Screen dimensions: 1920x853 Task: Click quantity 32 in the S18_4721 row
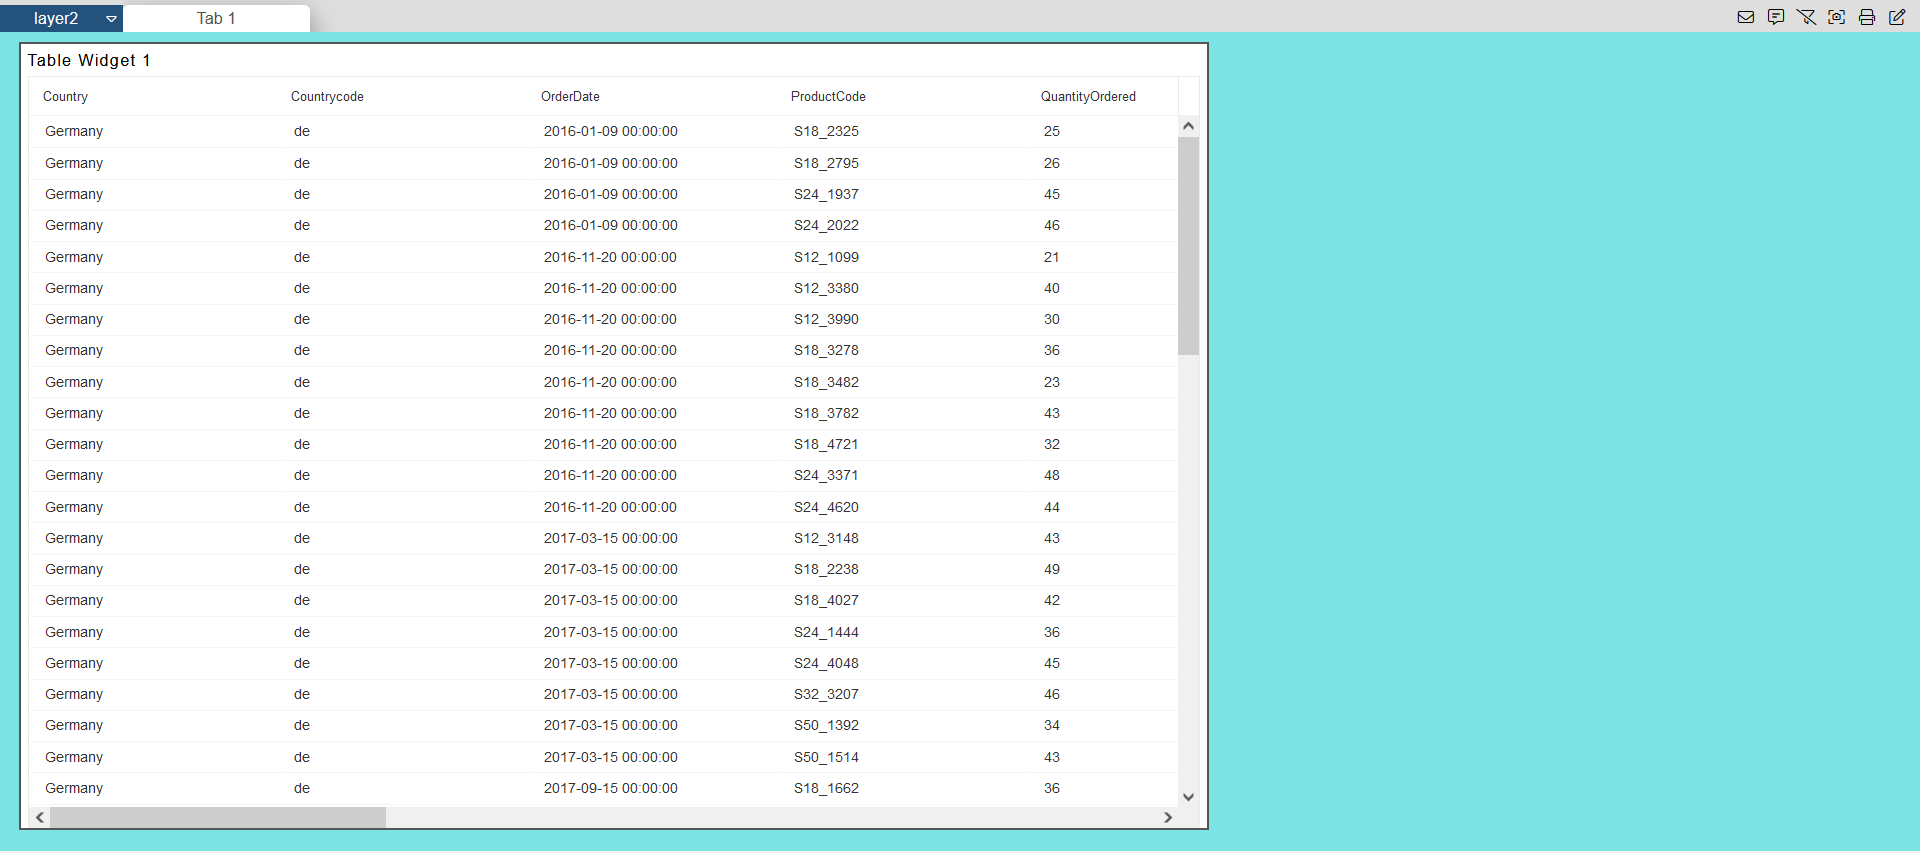1052,444
